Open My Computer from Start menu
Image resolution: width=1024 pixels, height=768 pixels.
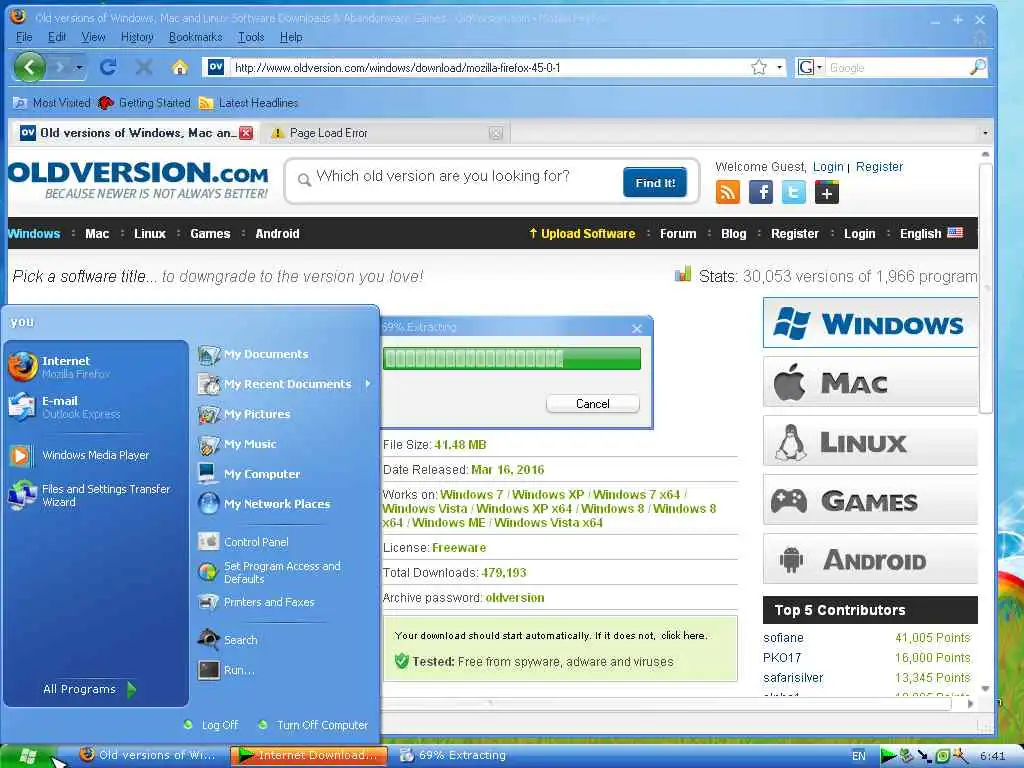(285, 474)
